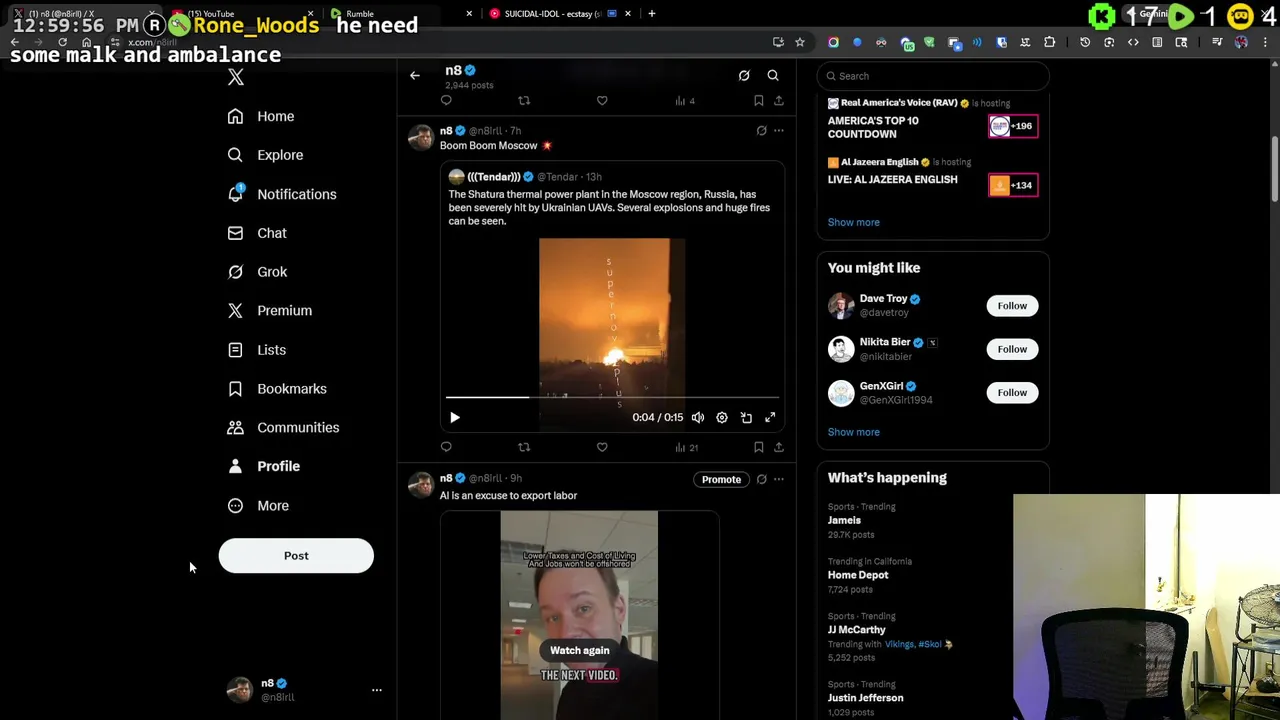Image resolution: width=1280 pixels, height=720 pixels.
Task: Click the X search input field
Action: click(x=933, y=76)
